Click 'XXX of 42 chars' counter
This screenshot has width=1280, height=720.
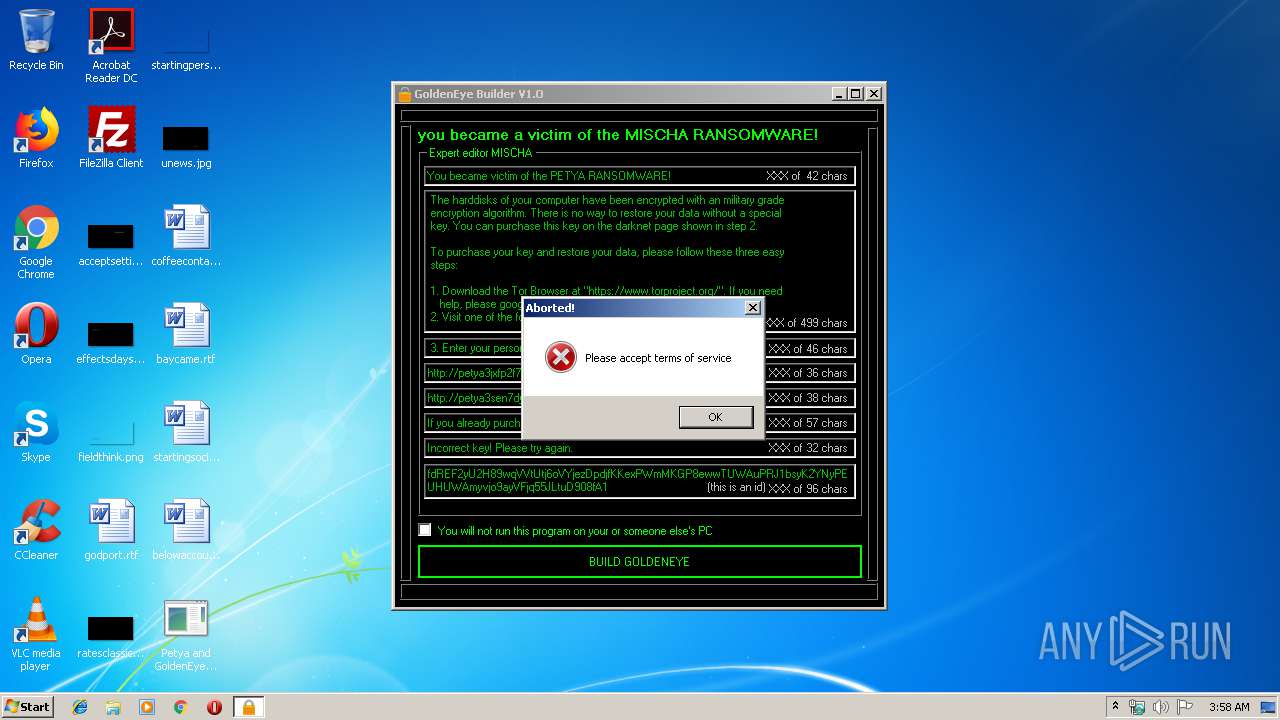pos(807,176)
